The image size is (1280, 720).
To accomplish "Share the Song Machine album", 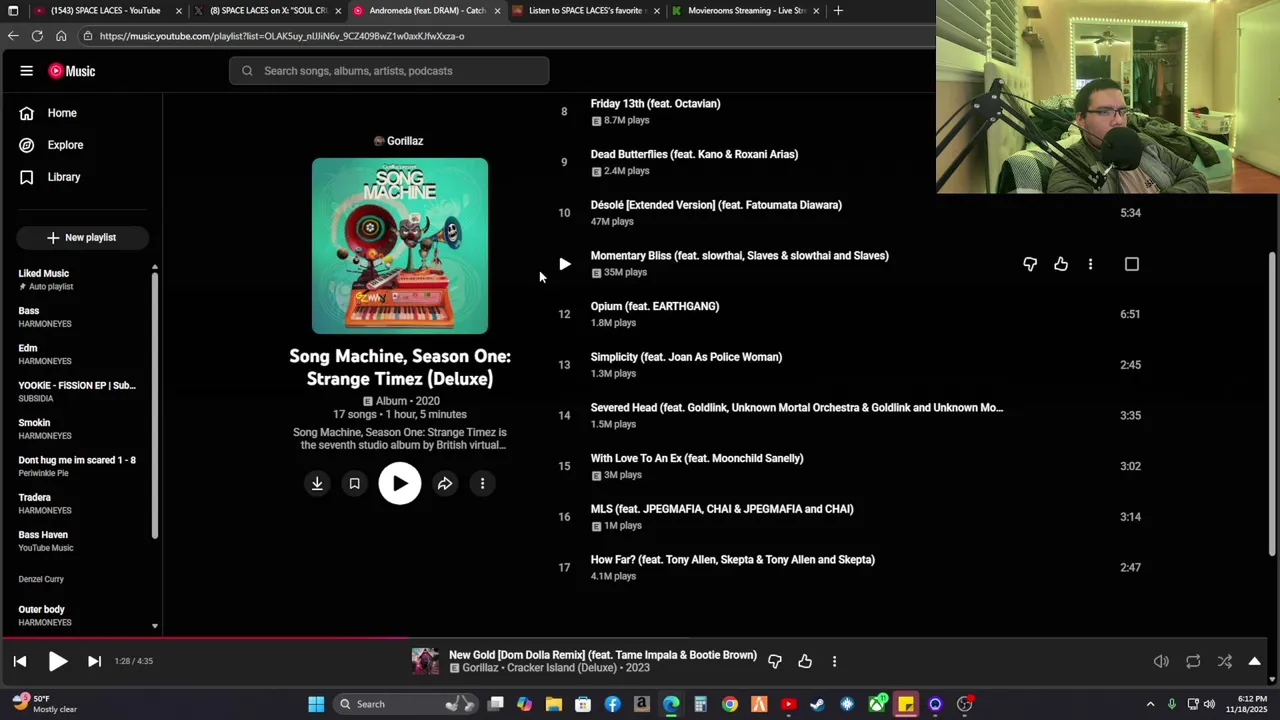I will pyautogui.click(x=445, y=484).
